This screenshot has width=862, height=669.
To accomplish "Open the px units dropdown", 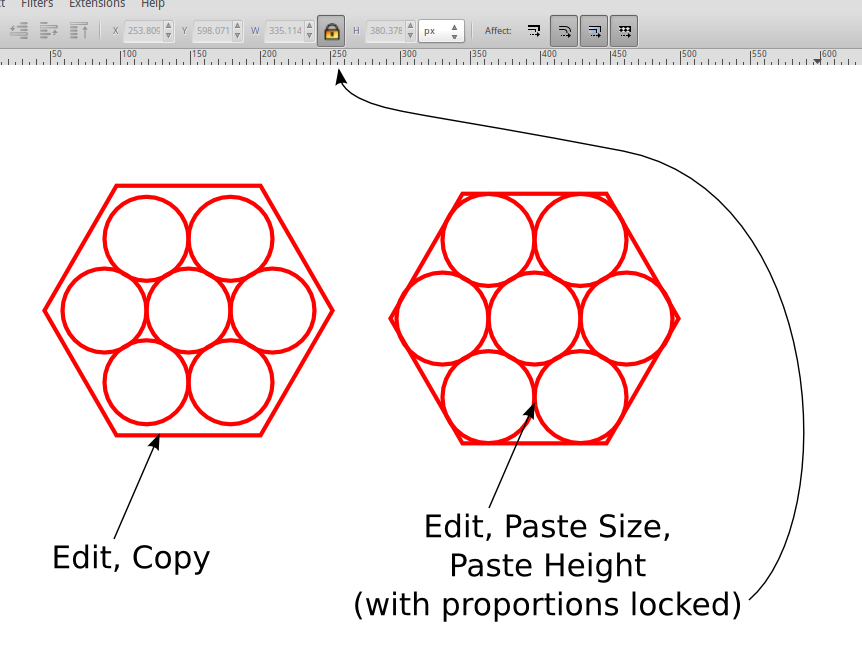I will (441, 31).
